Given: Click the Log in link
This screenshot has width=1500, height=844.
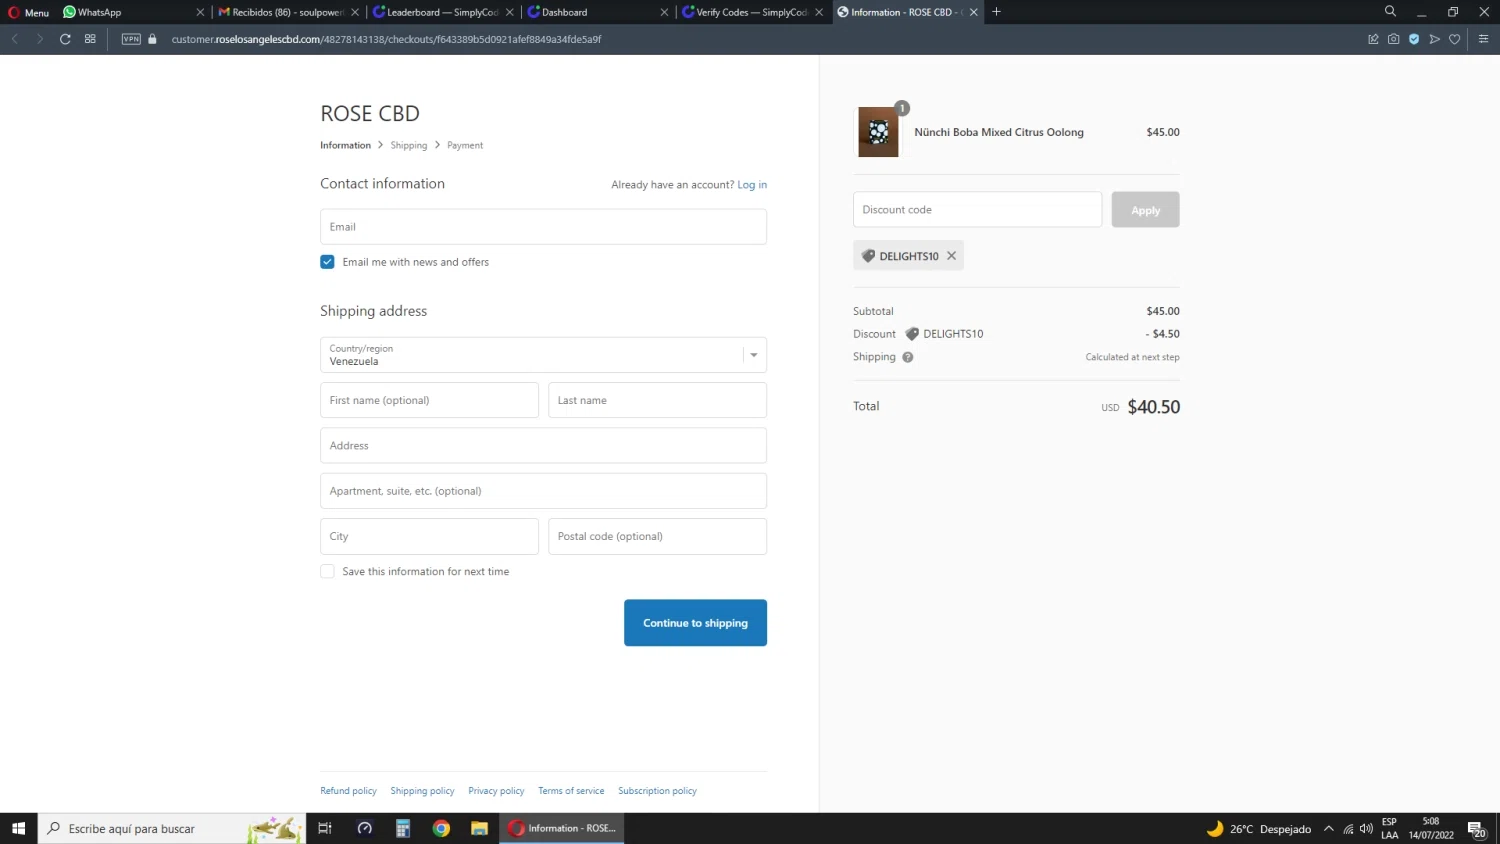Looking at the screenshot, I should [752, 185].
